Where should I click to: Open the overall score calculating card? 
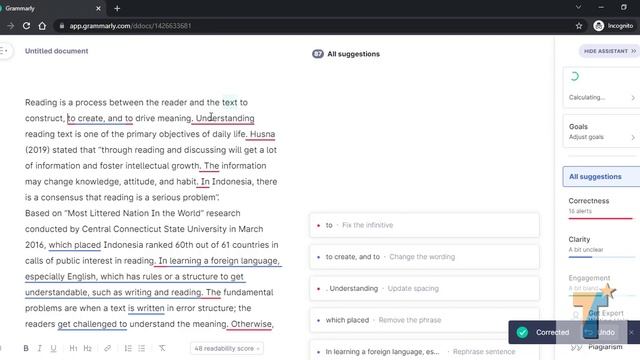(x=601, y=88)
